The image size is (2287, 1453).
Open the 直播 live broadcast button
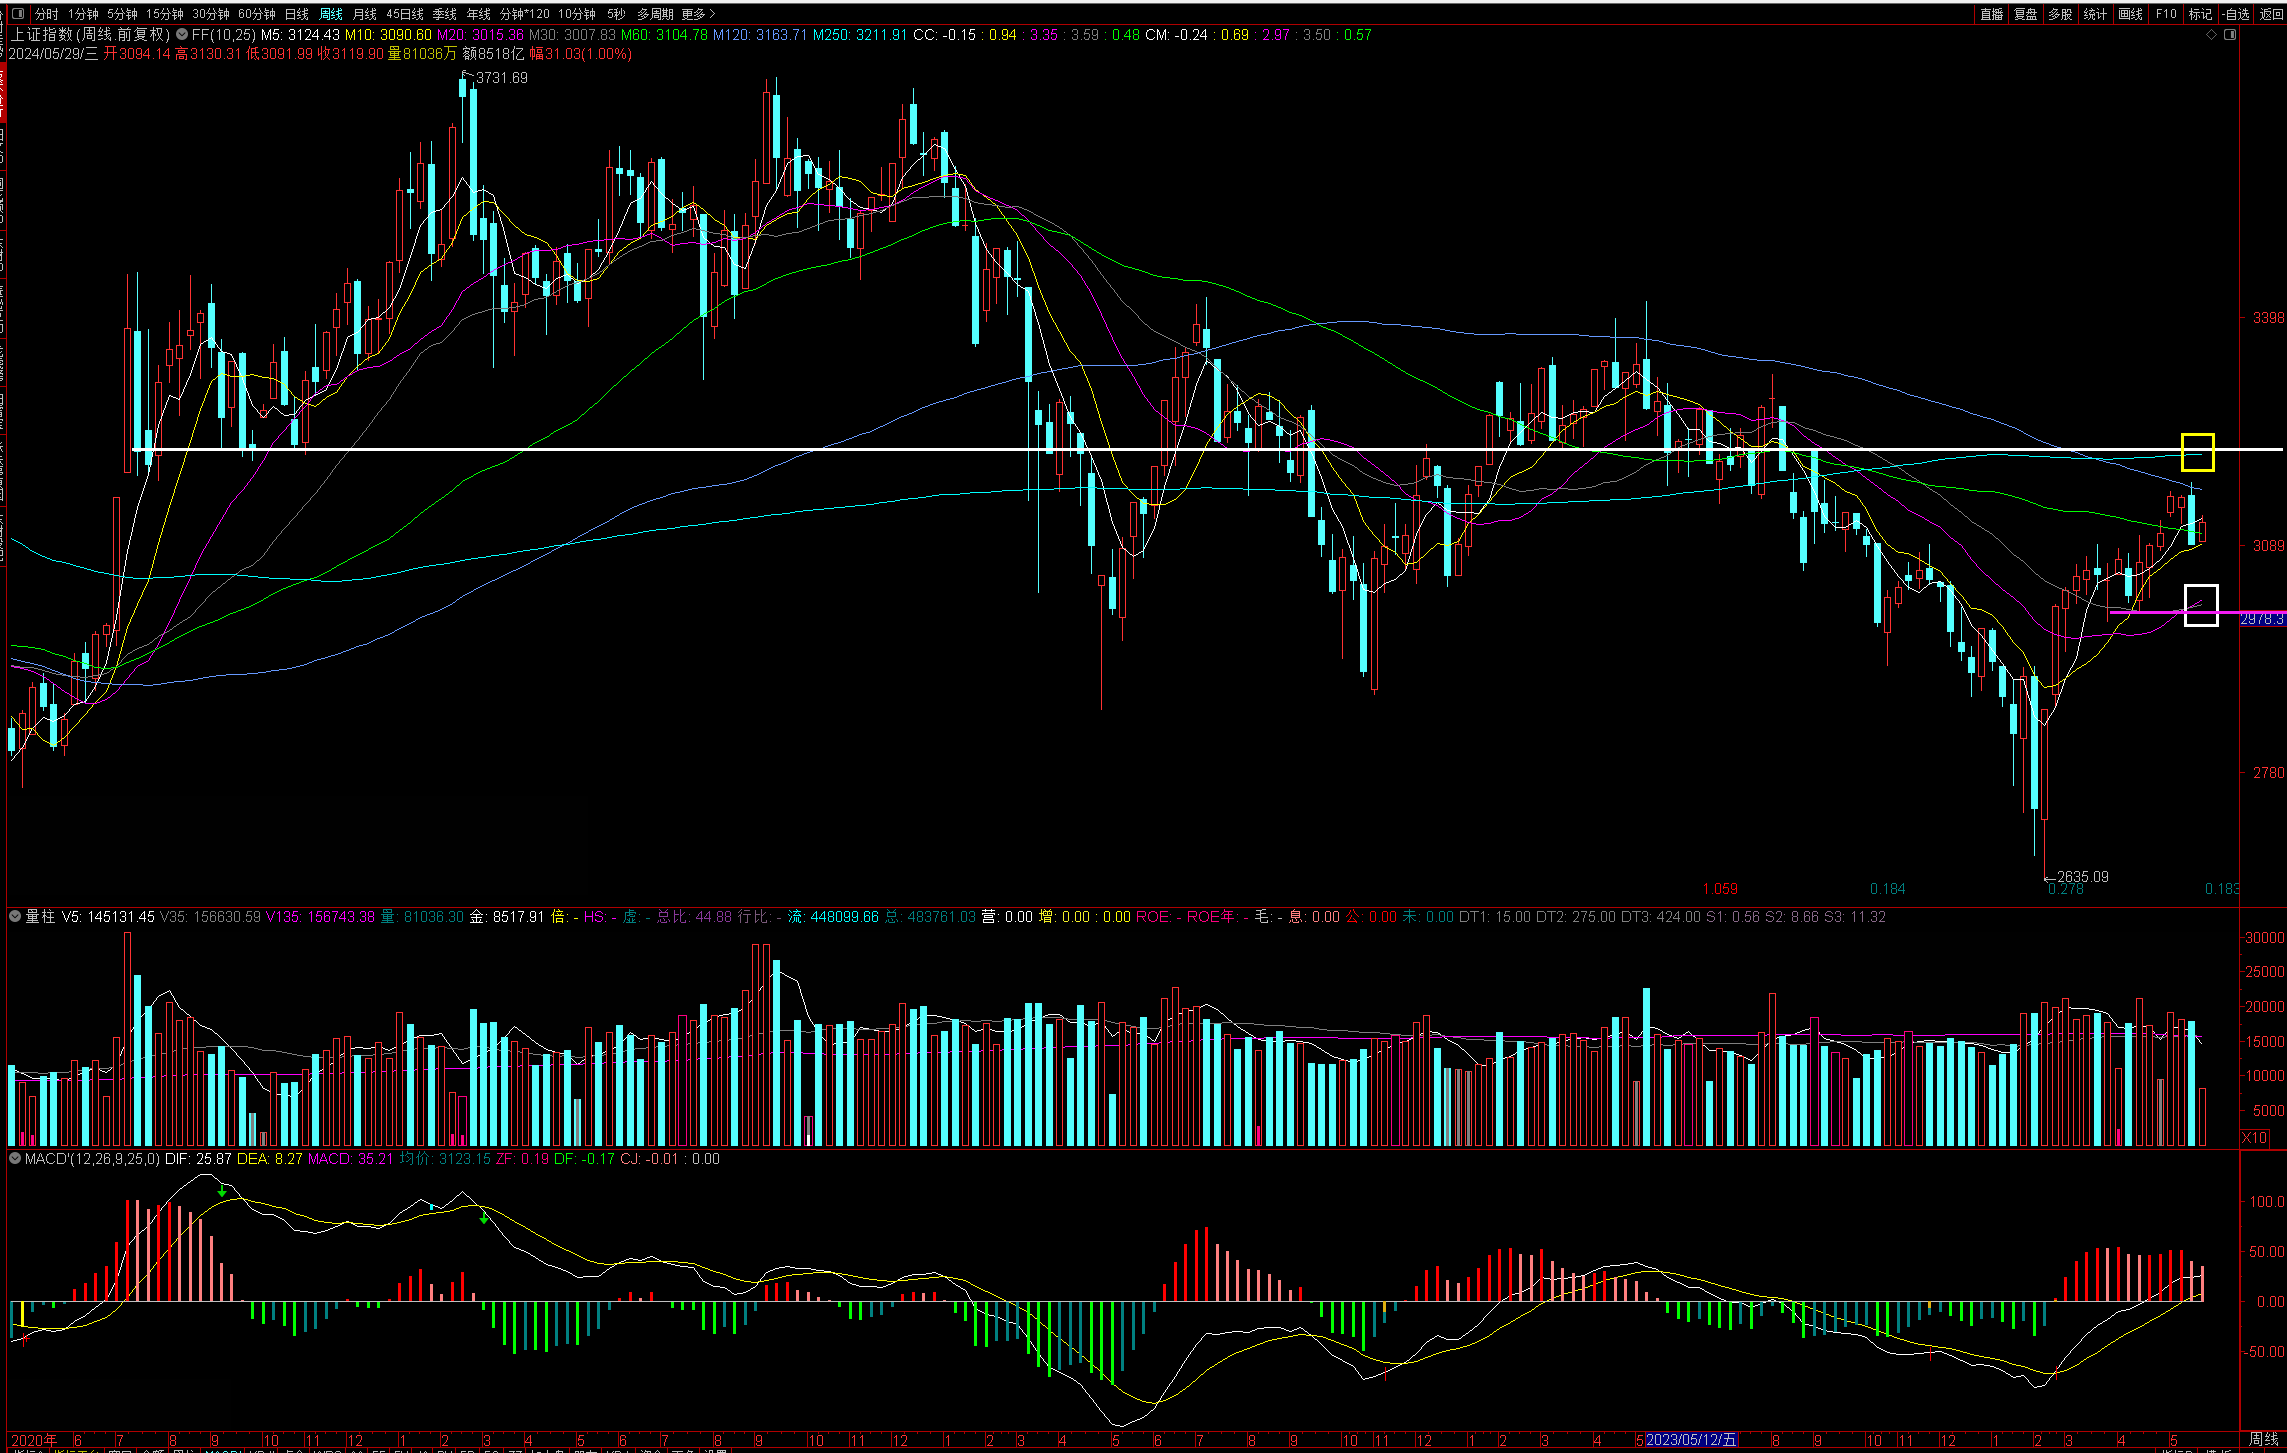[1991, 14]
